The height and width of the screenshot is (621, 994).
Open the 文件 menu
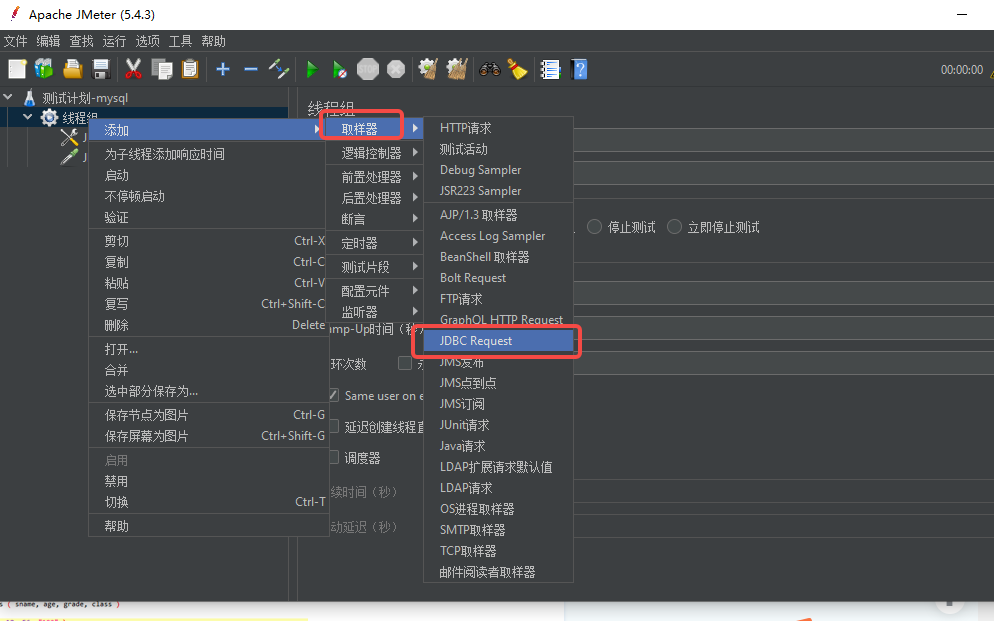pos(15,41)
